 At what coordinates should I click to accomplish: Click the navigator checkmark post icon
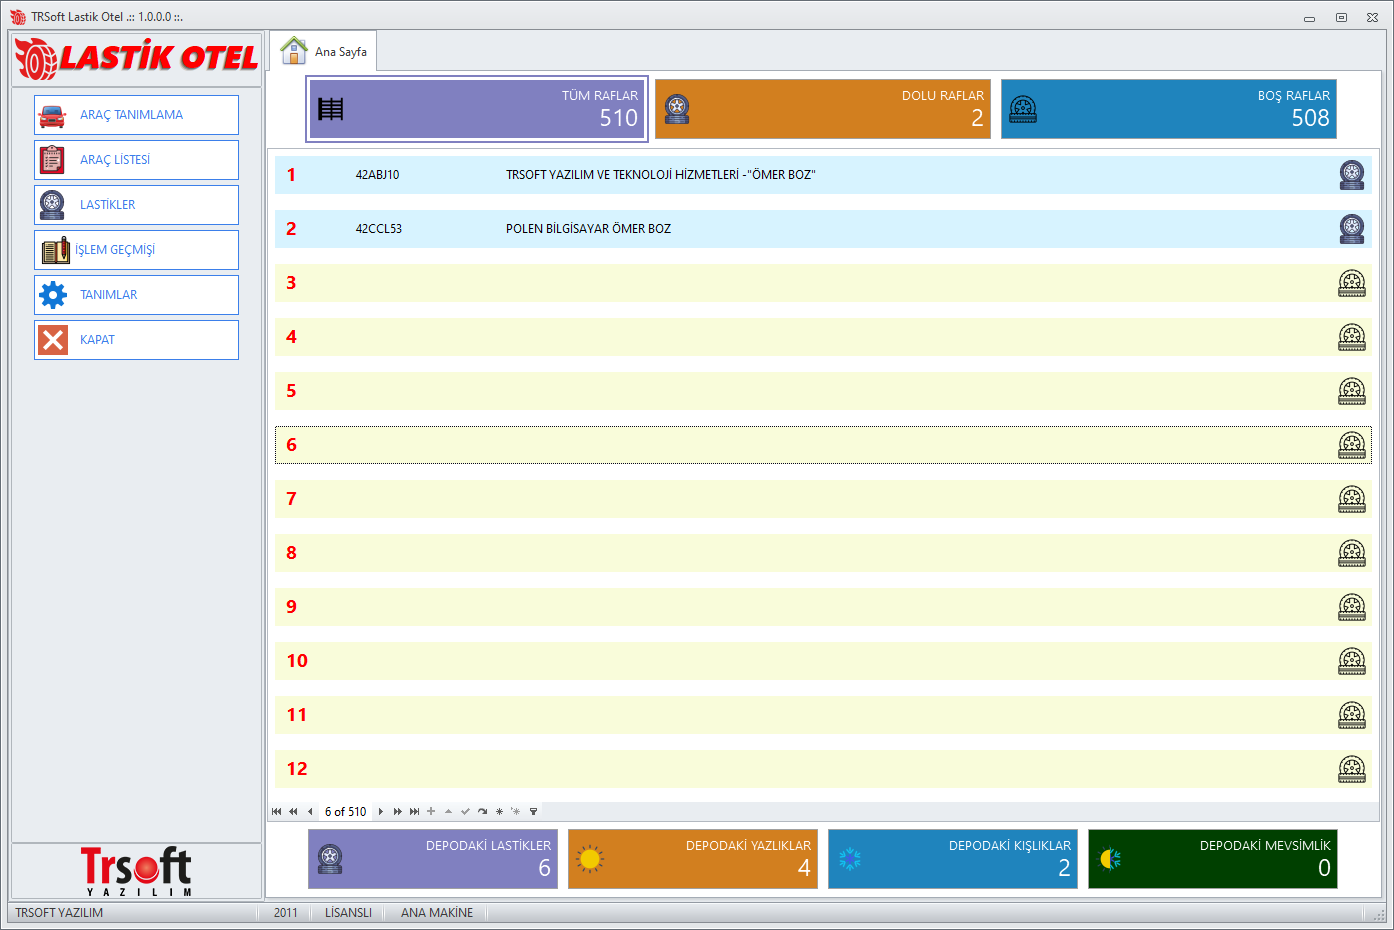(x=465, y=811)
